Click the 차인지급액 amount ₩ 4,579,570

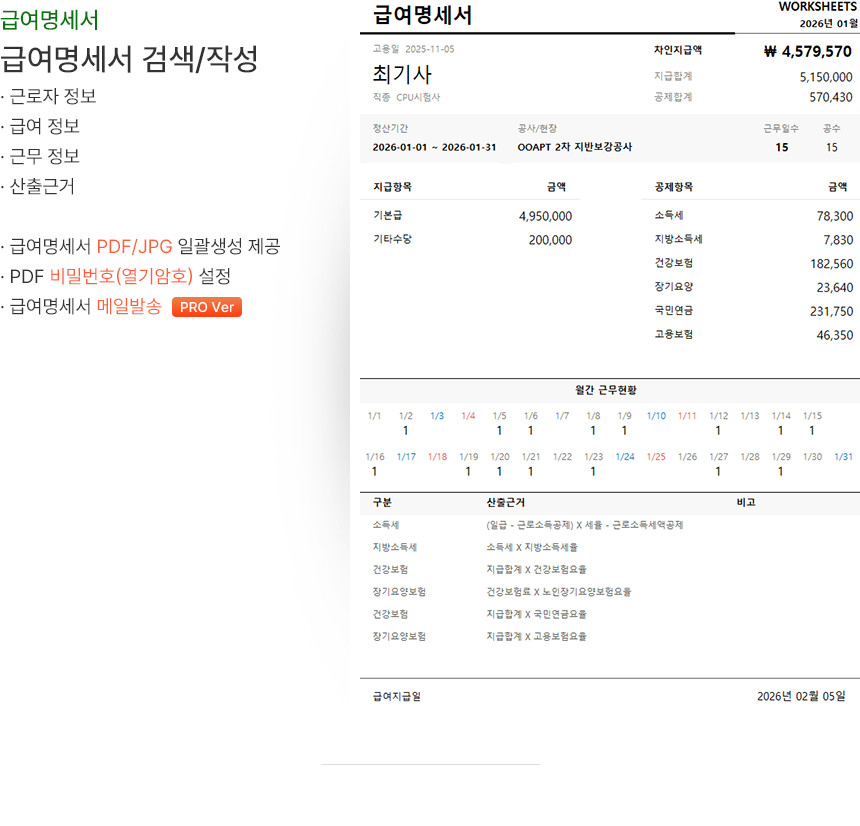pos(807,51)
